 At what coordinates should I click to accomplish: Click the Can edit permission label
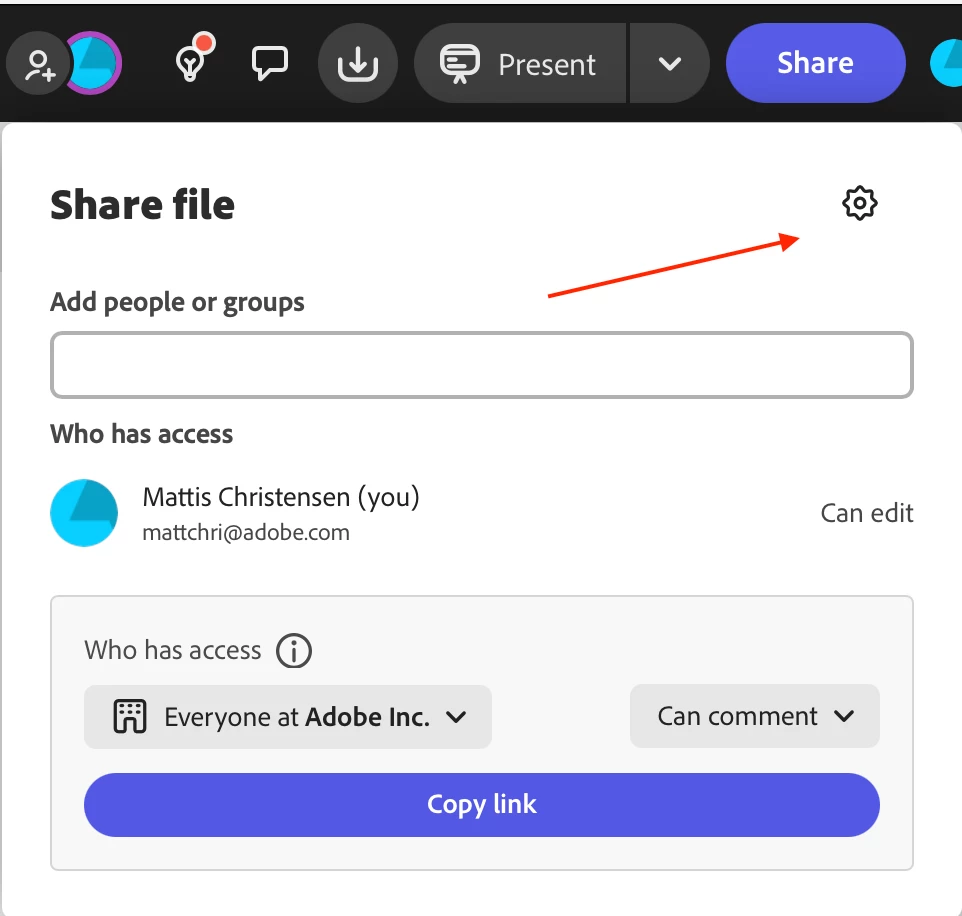point(867,513)
